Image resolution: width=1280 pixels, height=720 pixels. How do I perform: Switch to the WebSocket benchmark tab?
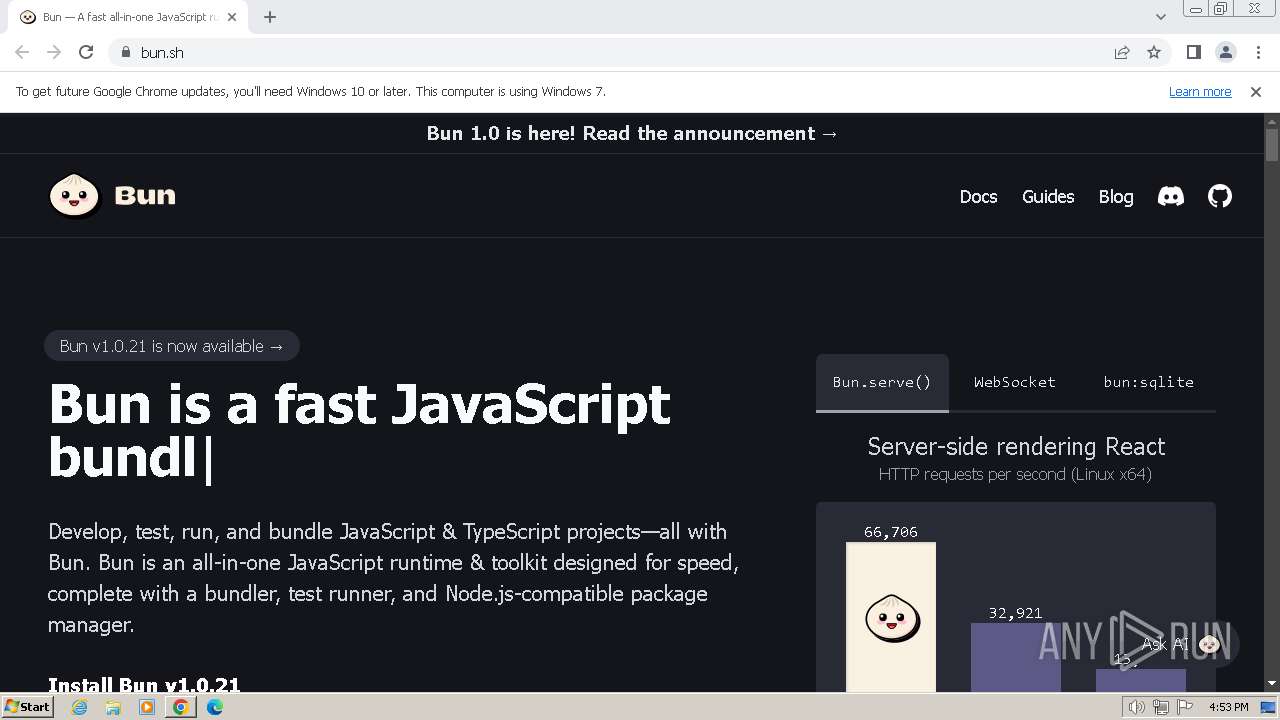click(x=1015, y=382)
